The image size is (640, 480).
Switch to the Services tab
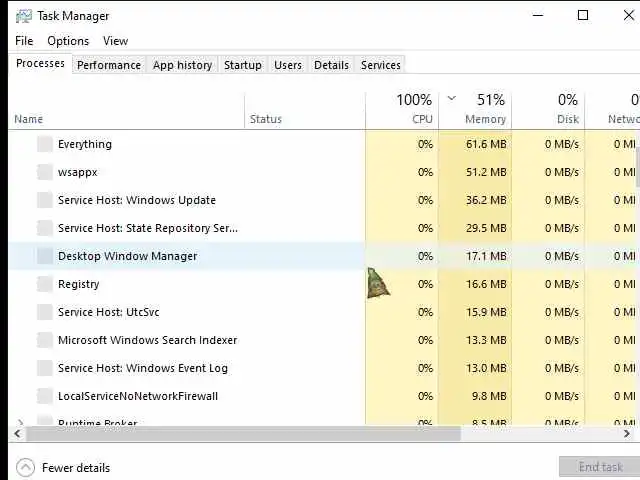(x=380, y=65)
